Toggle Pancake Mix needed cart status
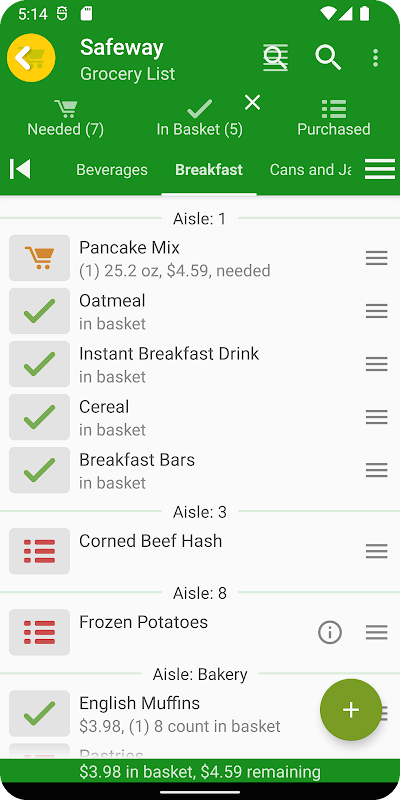This screenshot has height=800, width=400. (x=39, y=258)
